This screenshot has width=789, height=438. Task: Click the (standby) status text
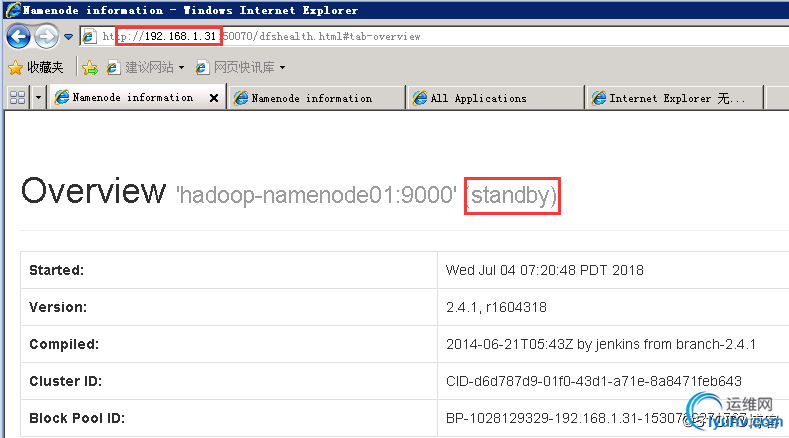[512, 195]
